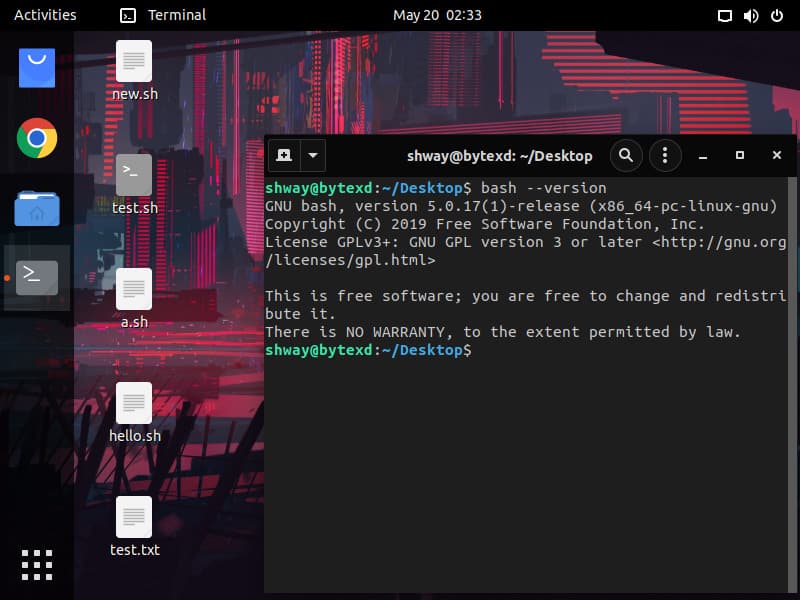Click the '/licenses/gpl.html>' text

pos(350,260)
